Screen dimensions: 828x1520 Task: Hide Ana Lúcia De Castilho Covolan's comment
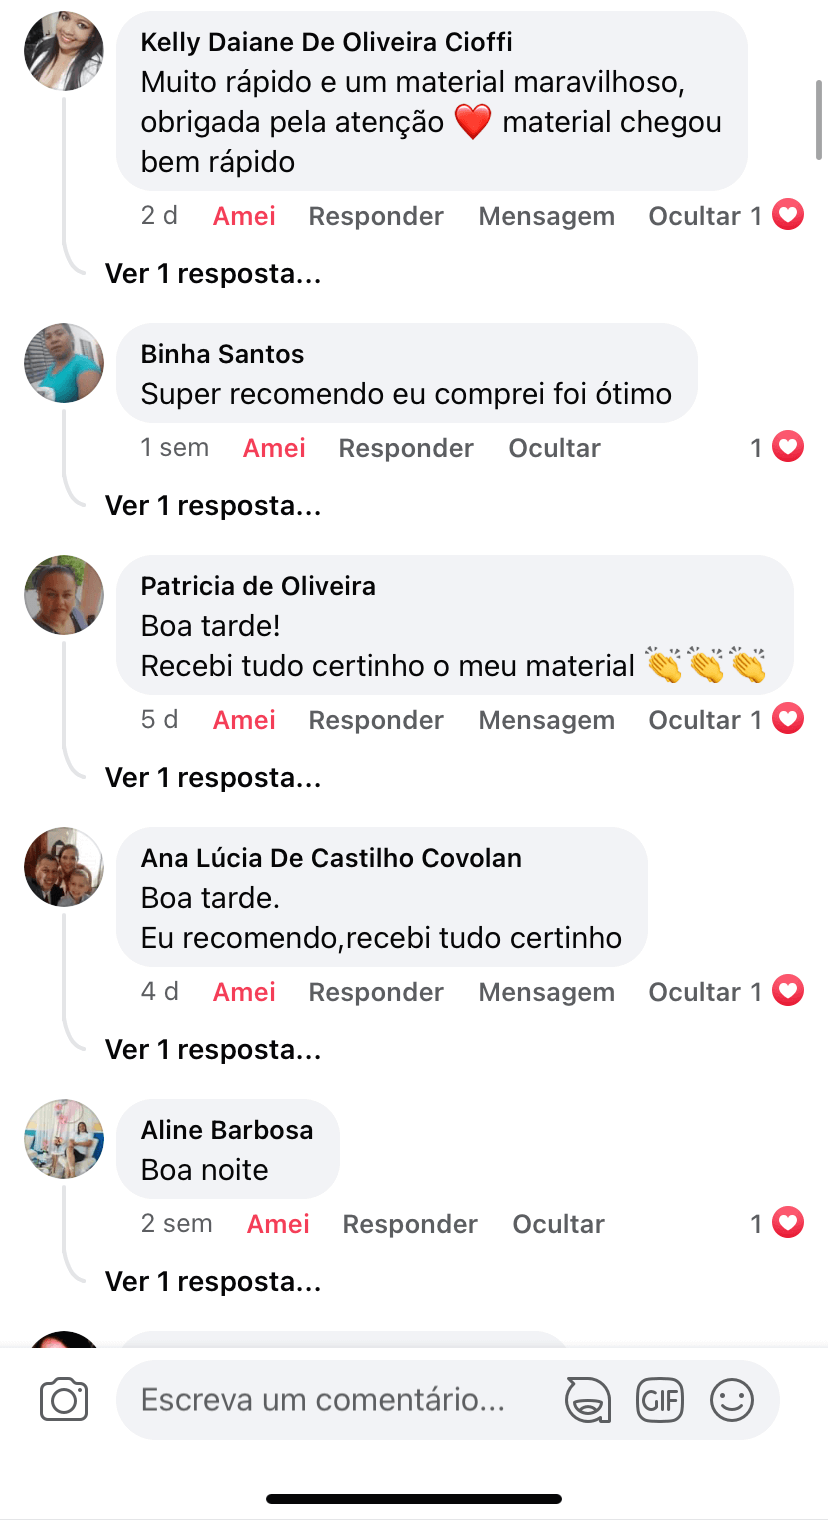pyautogui.click(x=694, y=992)
